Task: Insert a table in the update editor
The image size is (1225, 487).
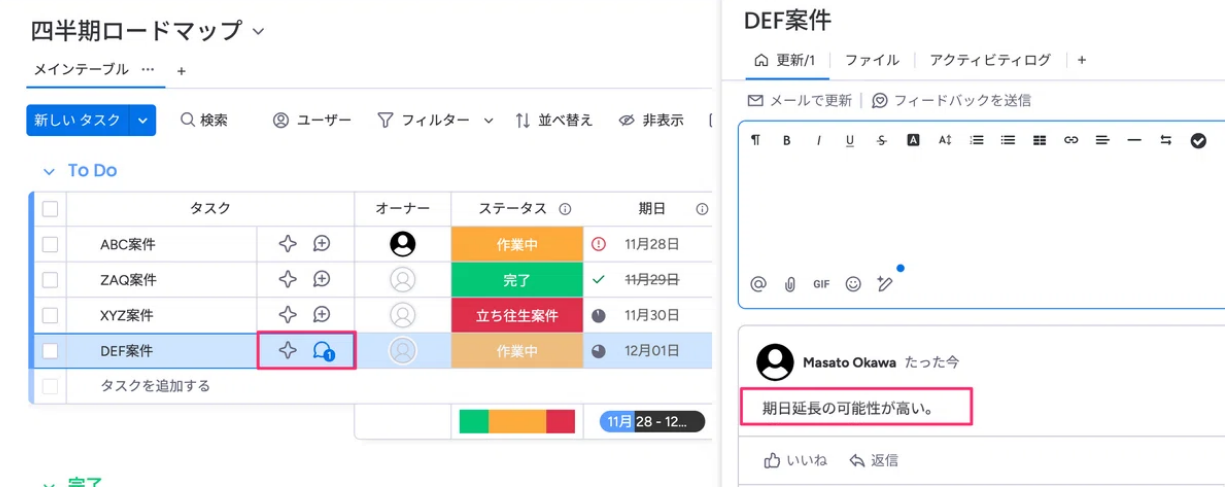Action: point(1039,141)
